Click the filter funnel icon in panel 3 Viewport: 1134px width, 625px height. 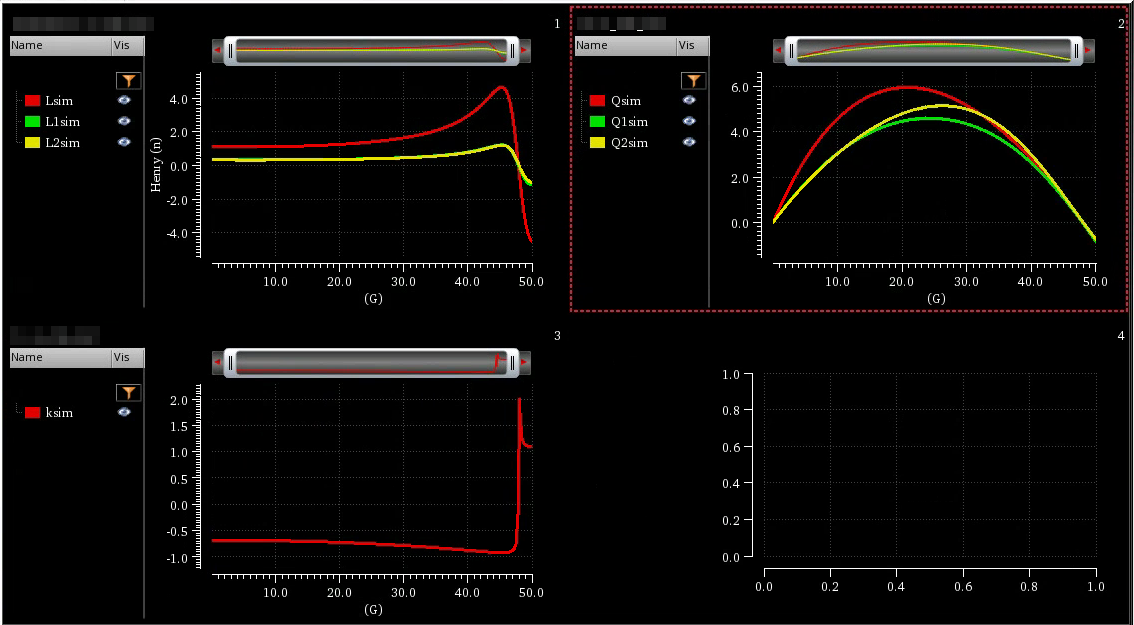(x=128, y=393)
